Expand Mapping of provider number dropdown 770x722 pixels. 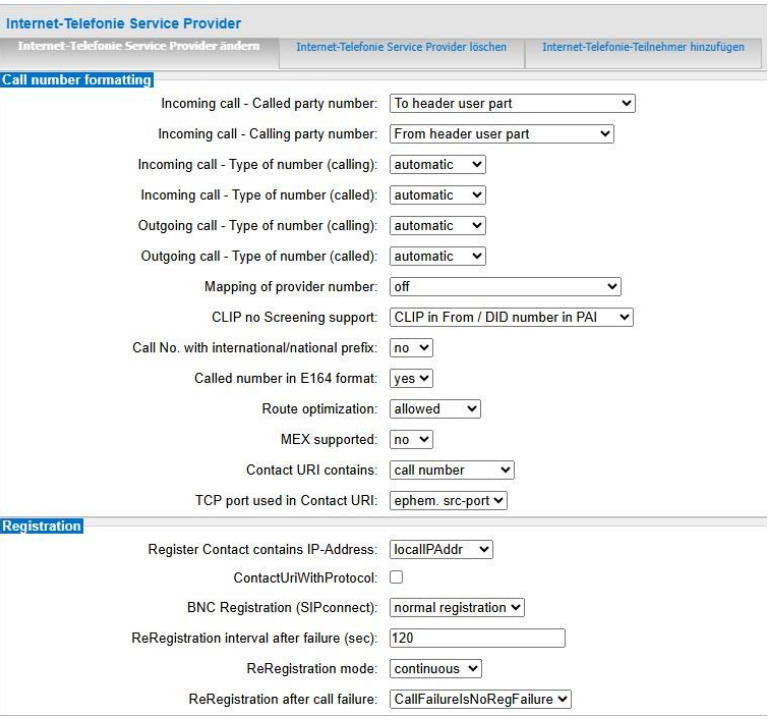click(x=504, y=287)
